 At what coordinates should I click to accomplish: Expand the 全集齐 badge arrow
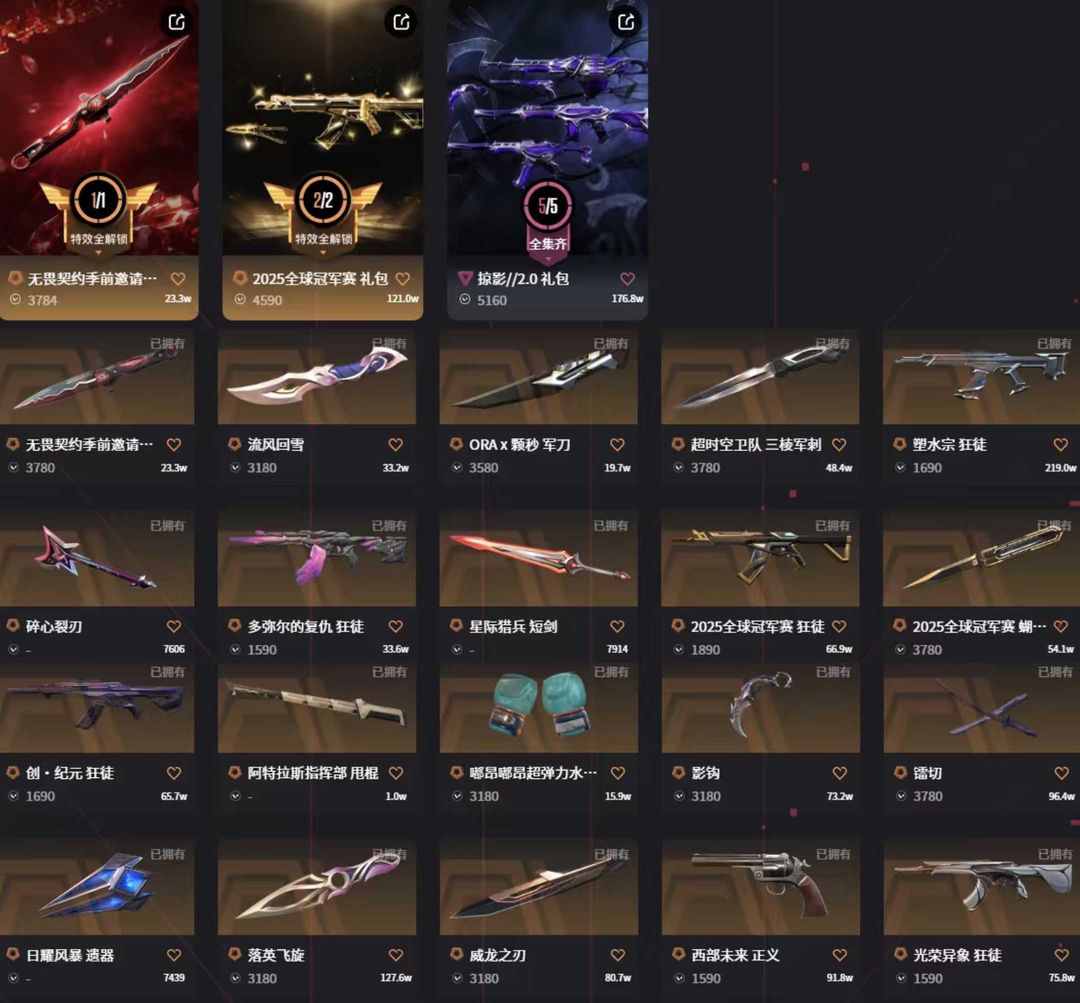pos(548,260)
